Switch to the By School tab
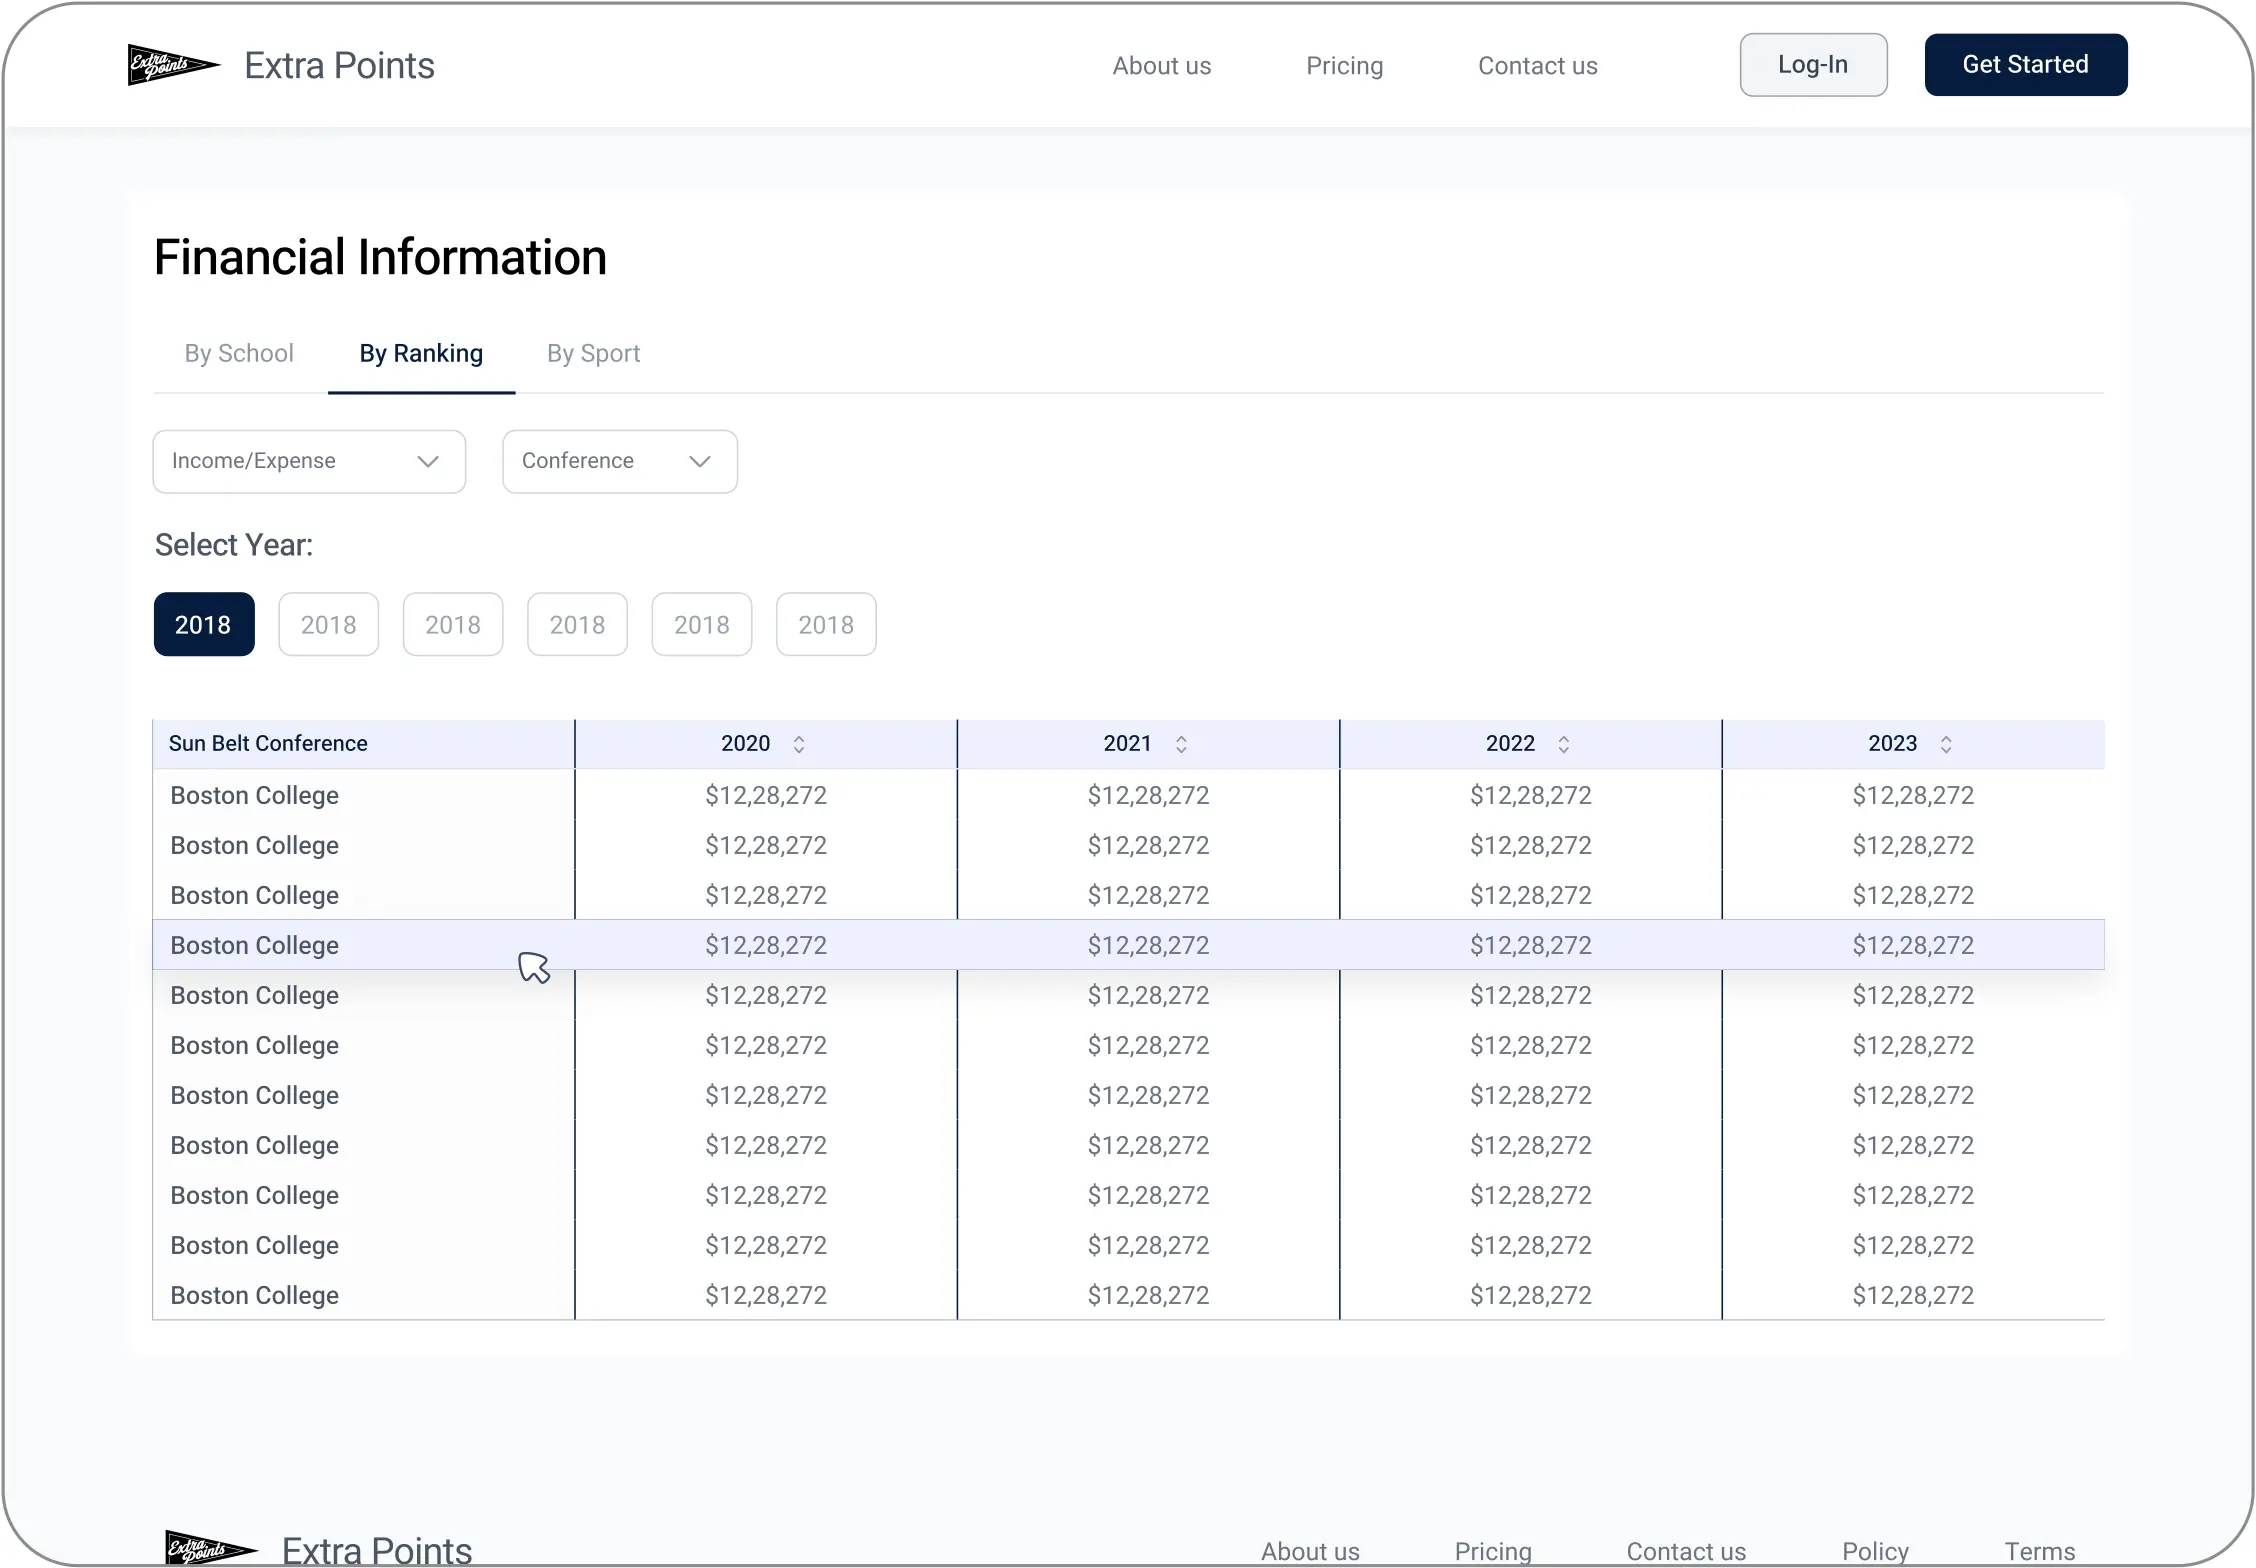This screenshot has width=2256, height=1568. tap(239, 353)
